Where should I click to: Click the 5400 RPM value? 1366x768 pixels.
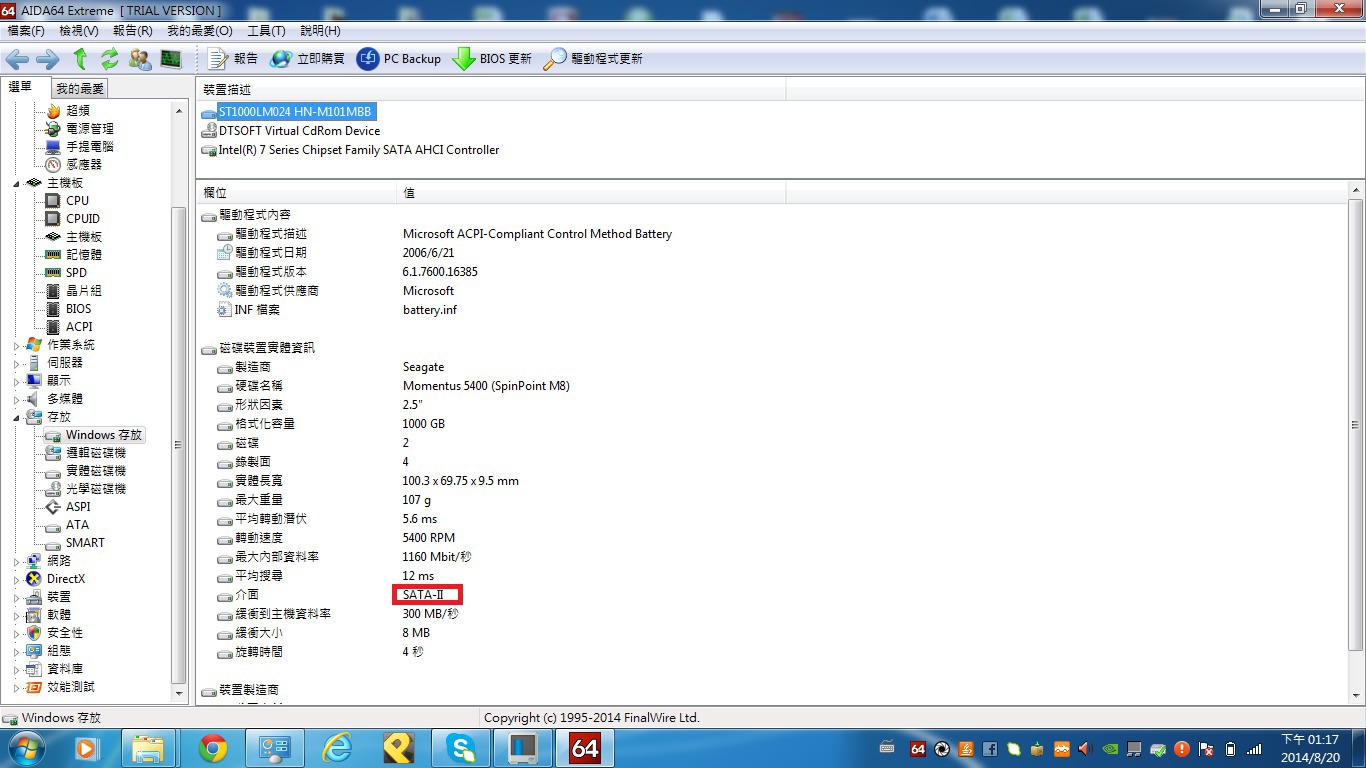[x=429, y=538]
